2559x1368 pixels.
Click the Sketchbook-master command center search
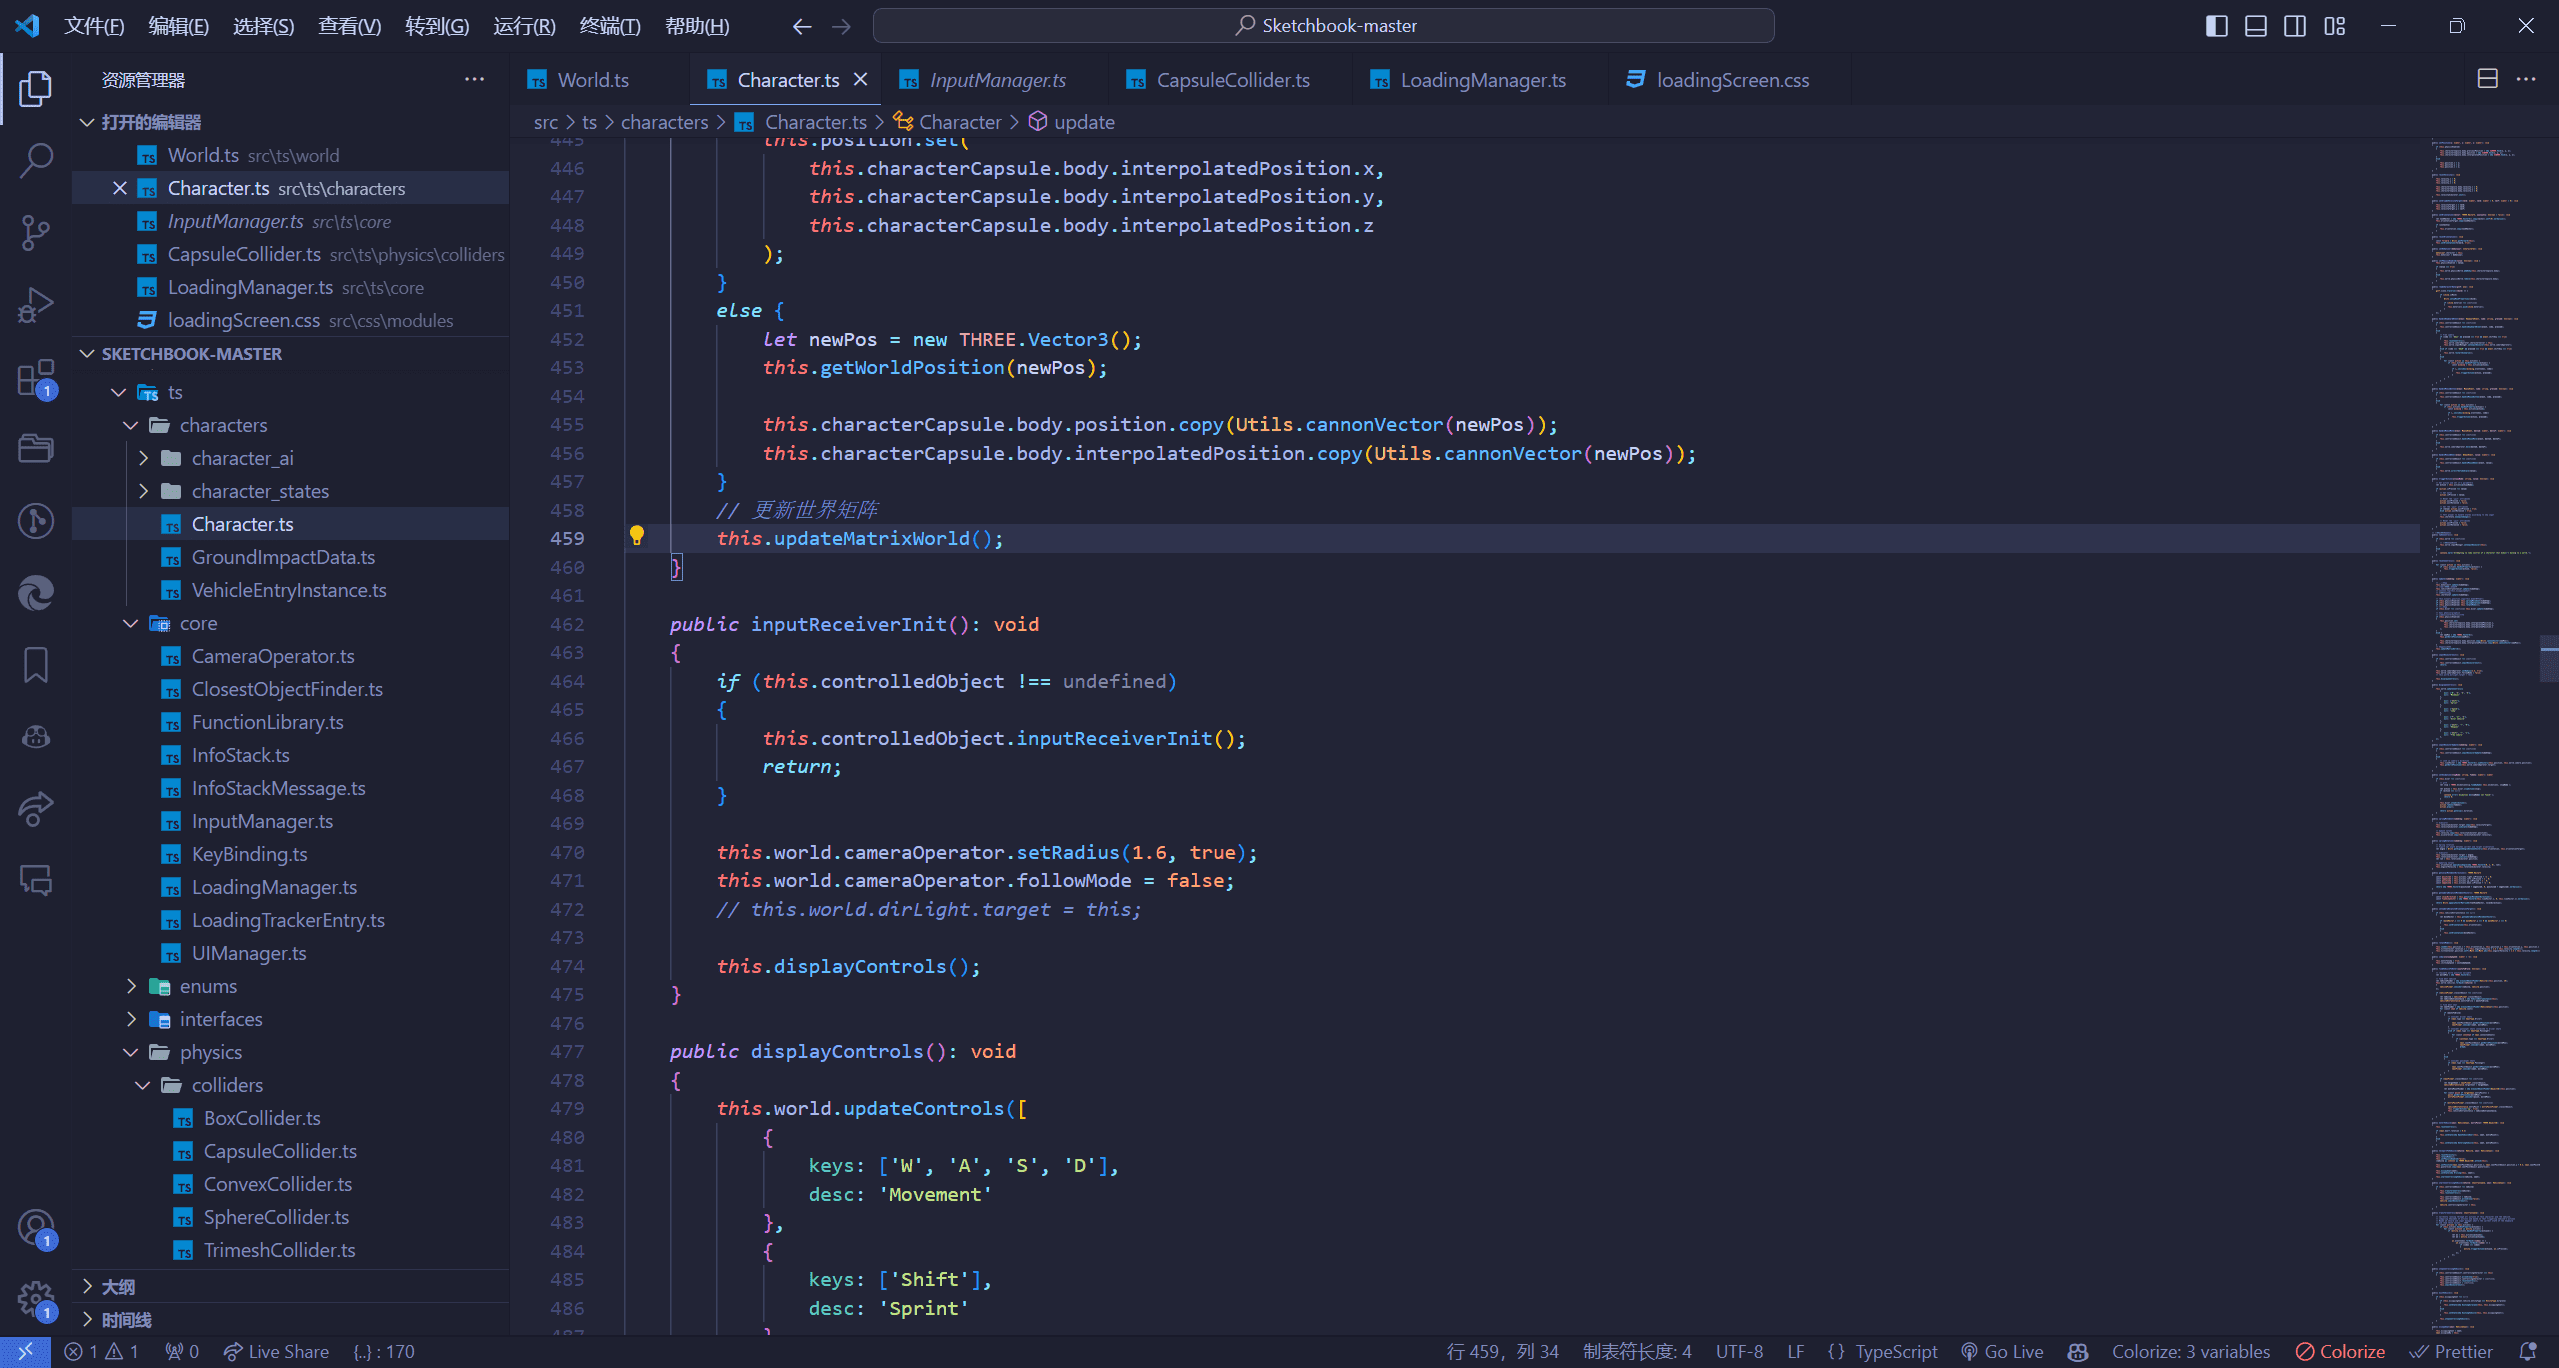coord(1324,26)
